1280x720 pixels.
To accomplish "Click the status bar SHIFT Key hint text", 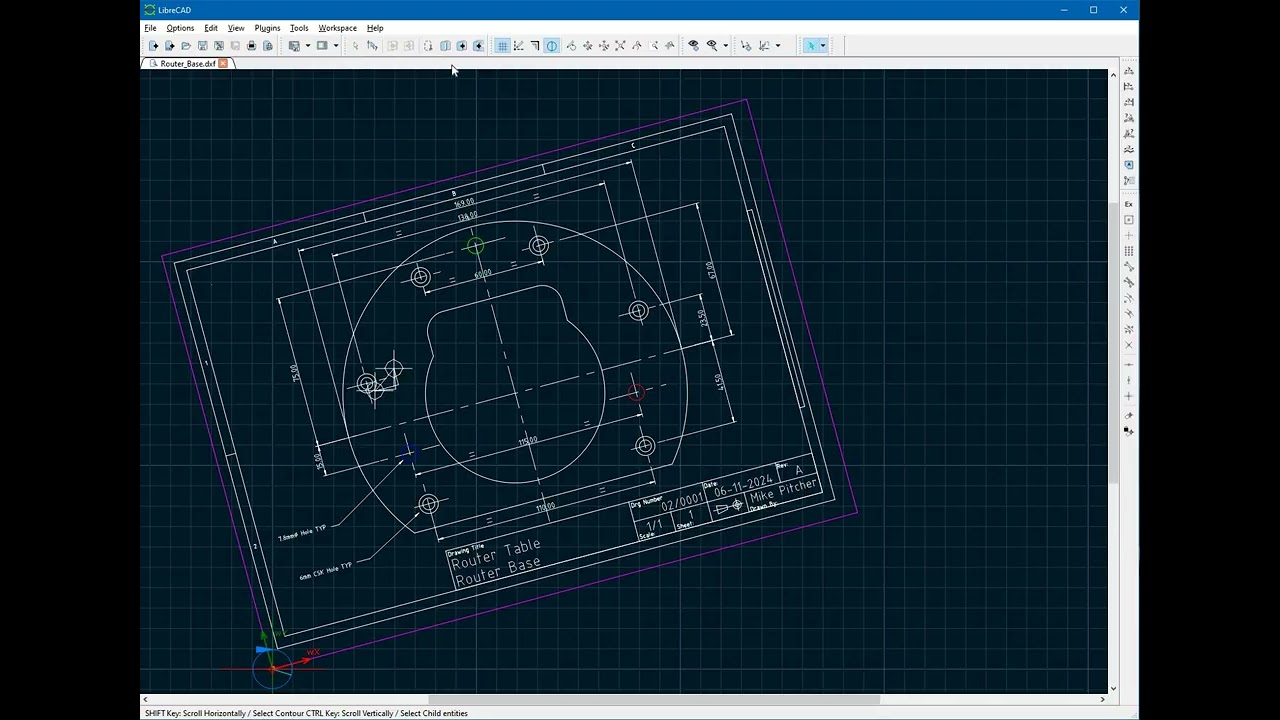I will 306,713.
